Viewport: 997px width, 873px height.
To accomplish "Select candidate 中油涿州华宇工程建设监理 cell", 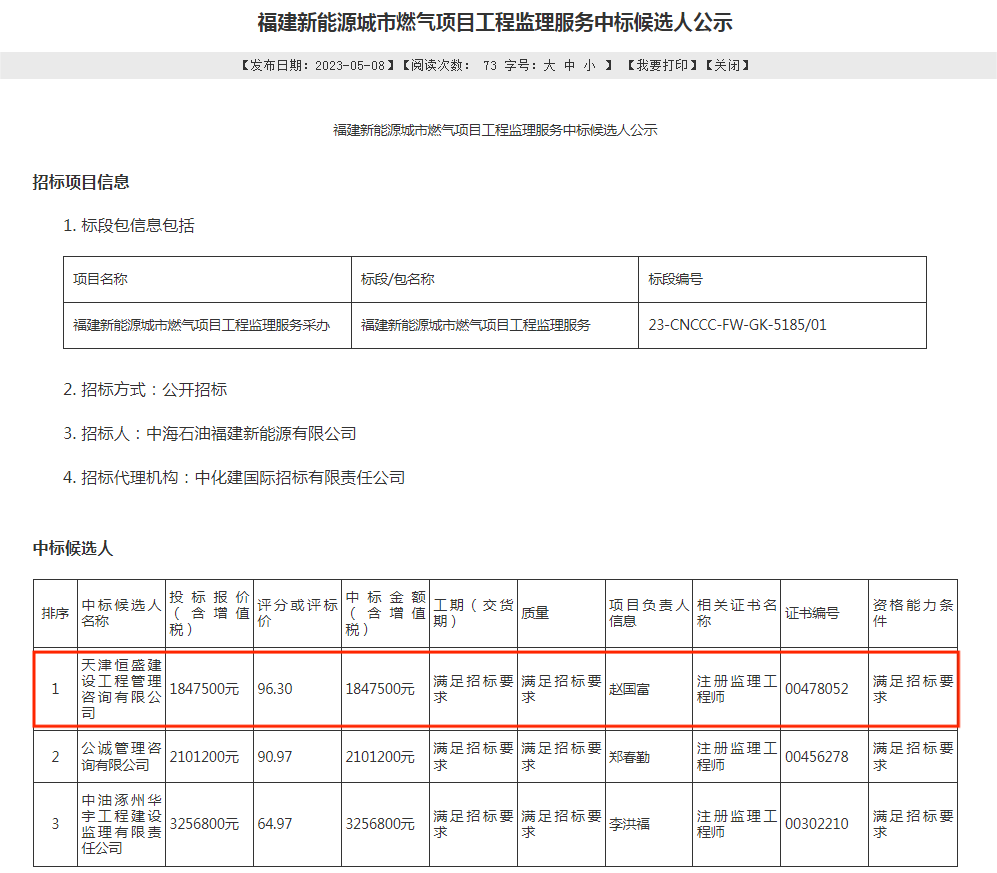I will coord(121,824).
